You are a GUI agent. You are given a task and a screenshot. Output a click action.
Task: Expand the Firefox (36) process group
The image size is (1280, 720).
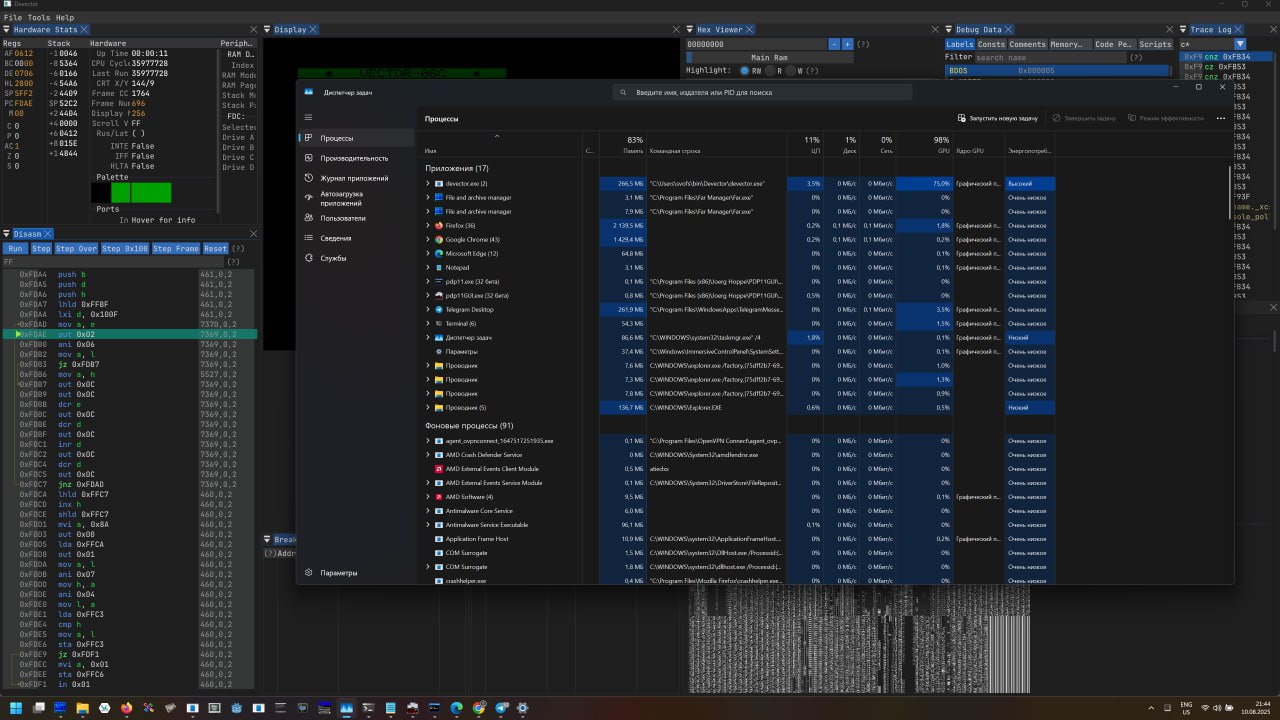428,226
